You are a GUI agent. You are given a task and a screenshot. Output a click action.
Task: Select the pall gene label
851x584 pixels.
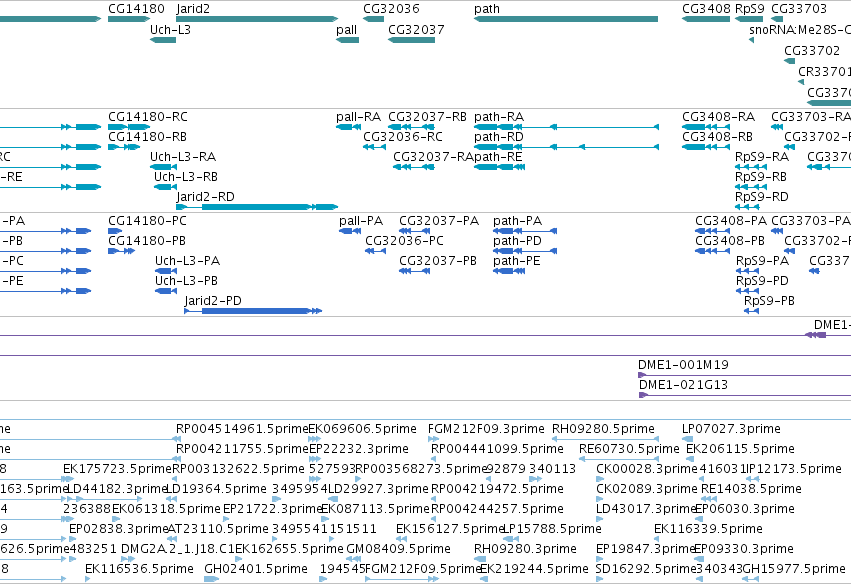(346, 30)
